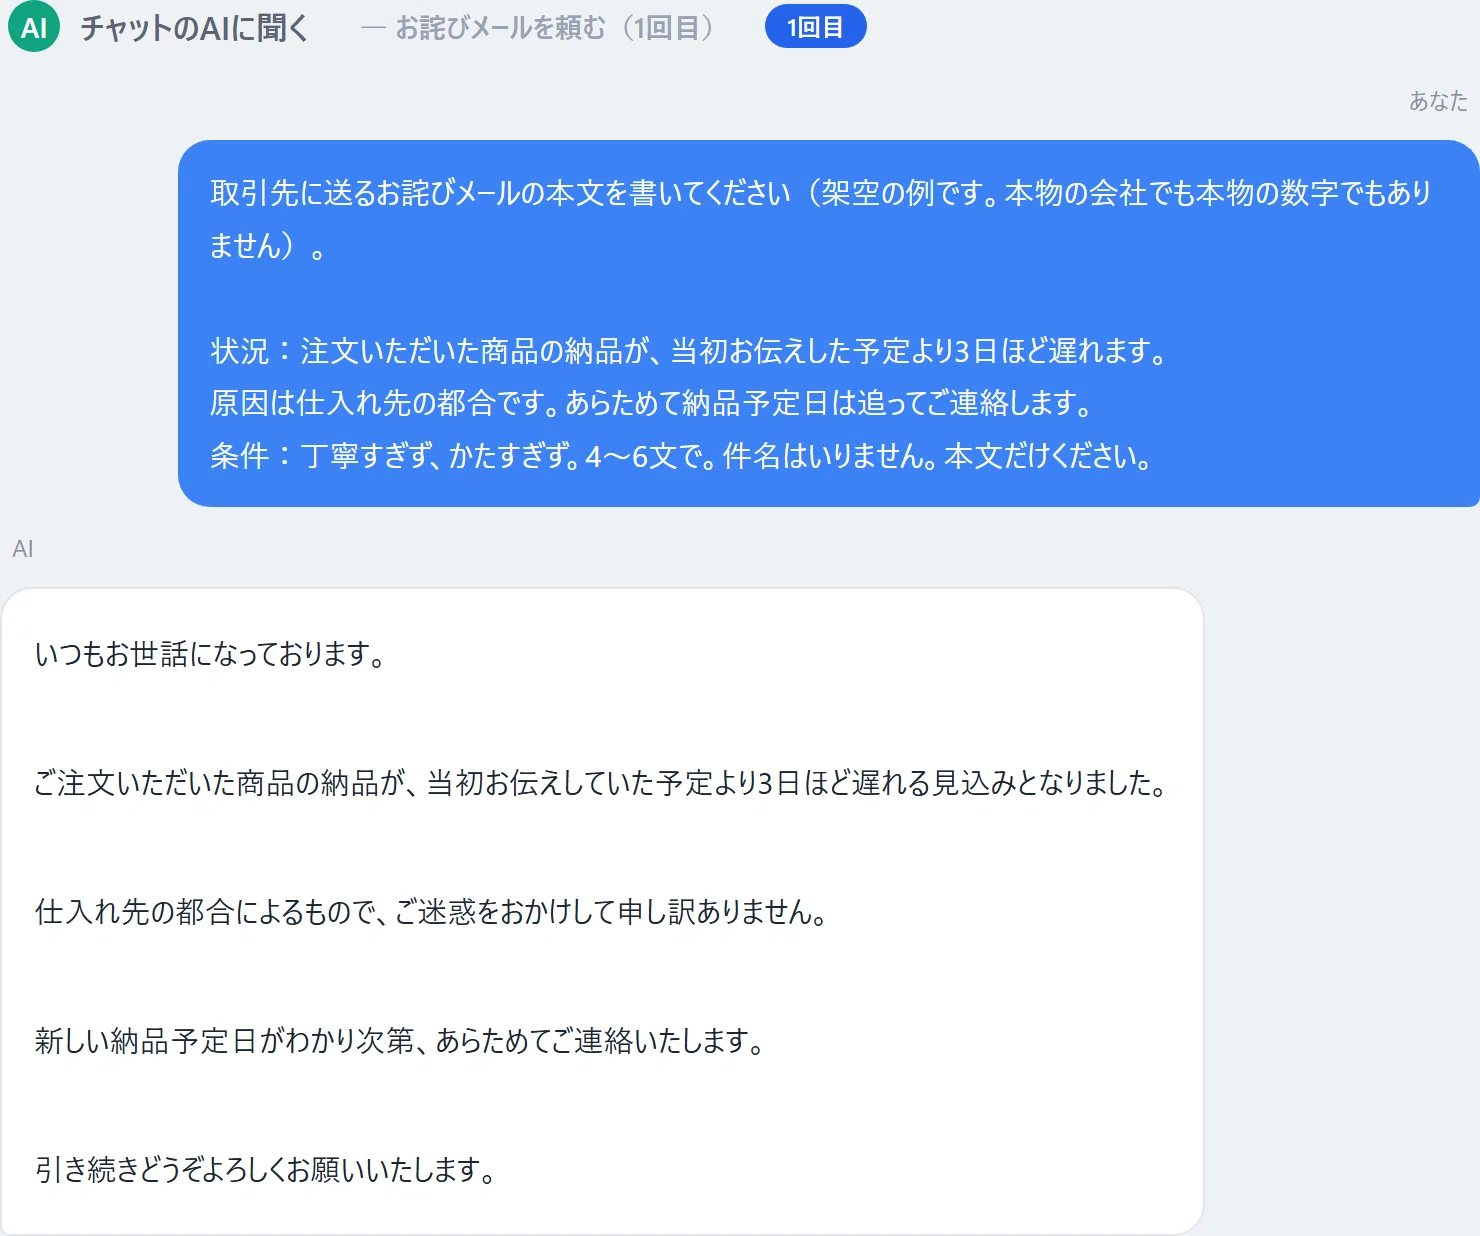Click the reply line starting ご注文いただいた商品の納品が
Image resolution: width=1480 pixels, height=1236 pixels.
point(601,783)
